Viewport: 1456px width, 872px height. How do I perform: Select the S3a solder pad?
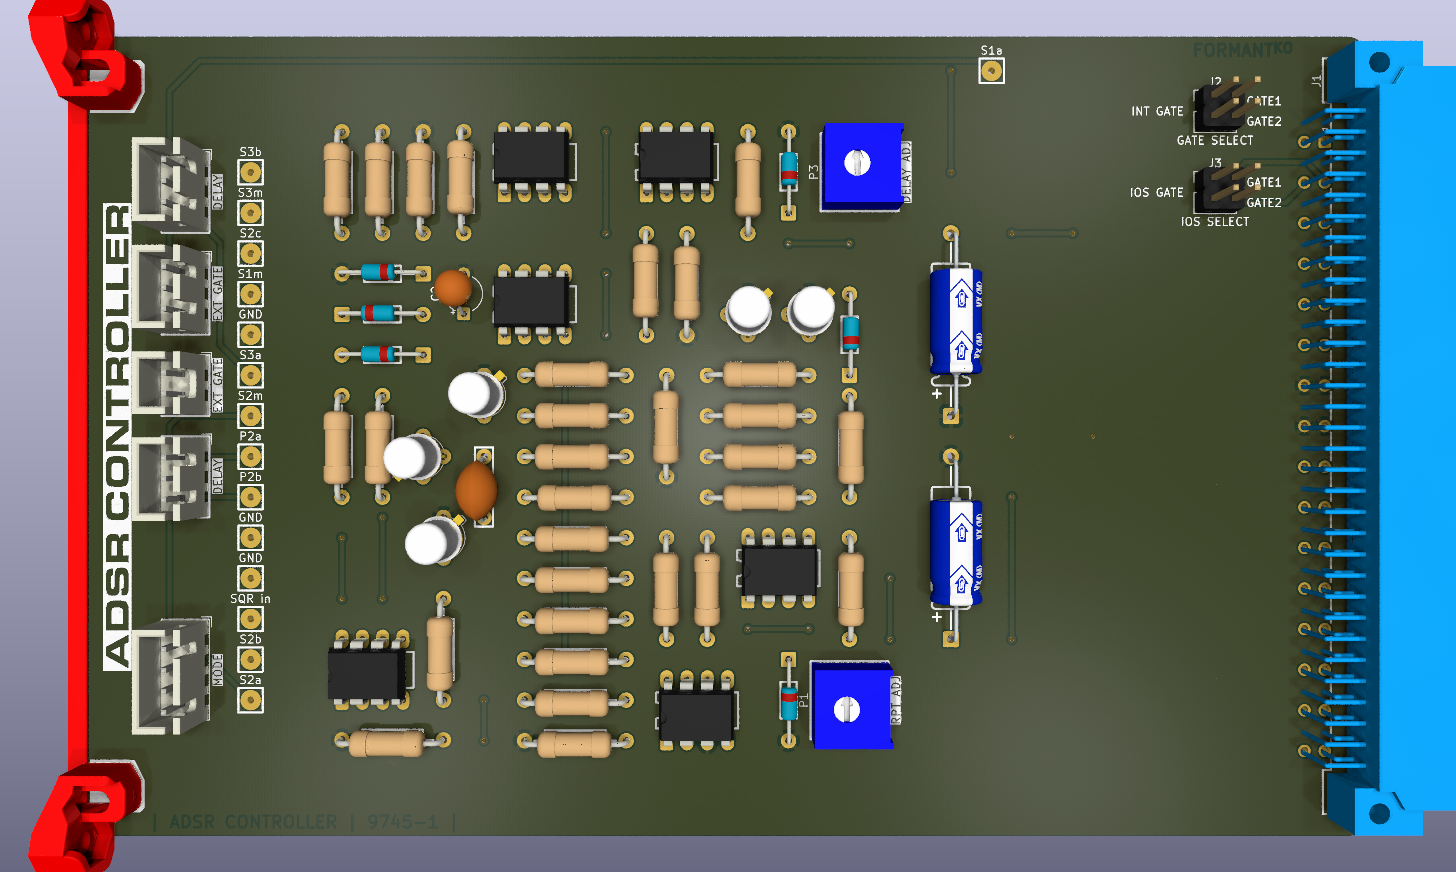coord(250,375)
